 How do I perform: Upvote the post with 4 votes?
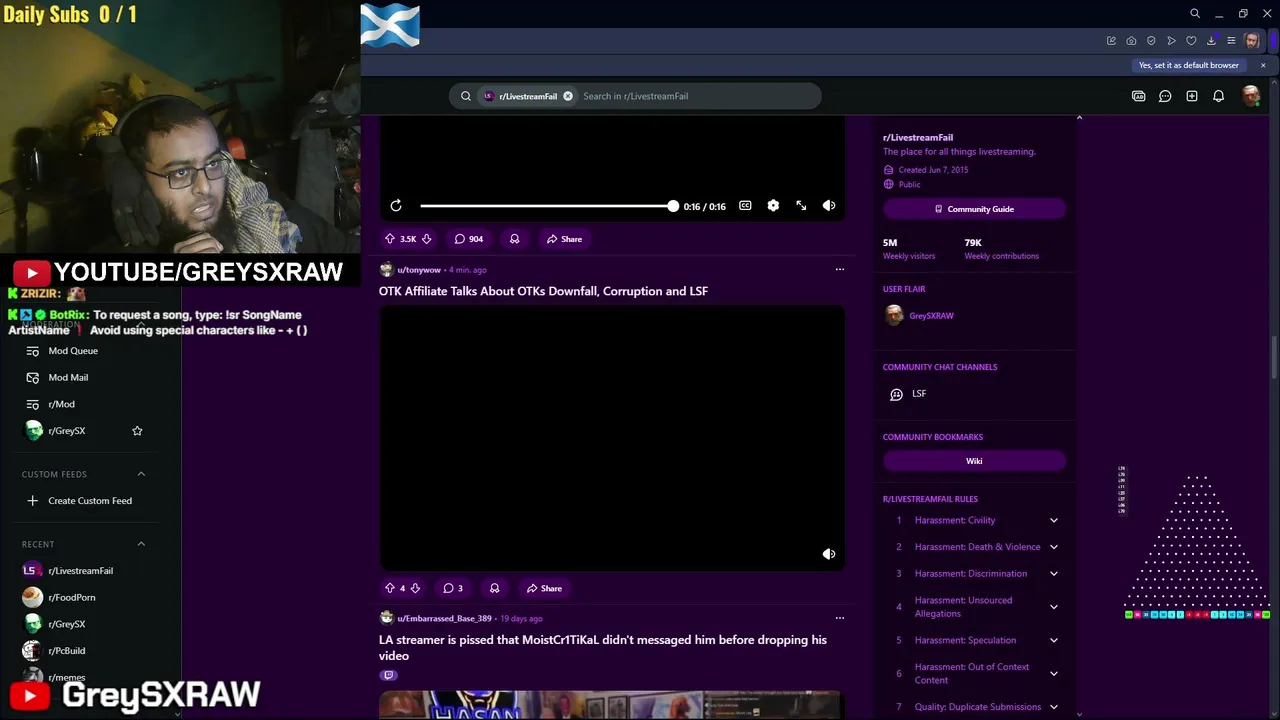[x=390, y=588]
